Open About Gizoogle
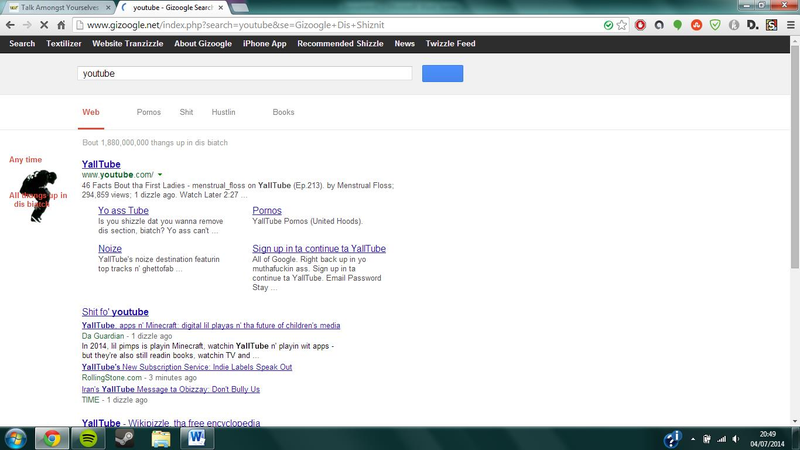800x450 pixels. pos(203,44)
